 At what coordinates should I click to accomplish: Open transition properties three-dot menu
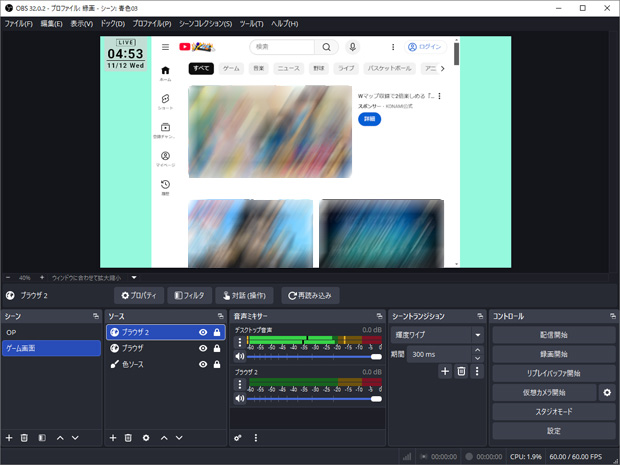[477, 371]
